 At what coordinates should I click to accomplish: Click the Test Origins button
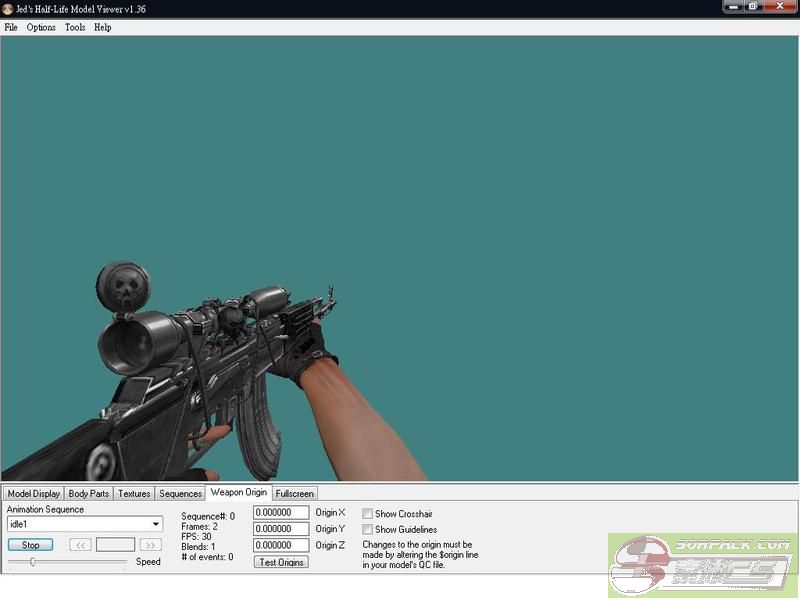pos(281,562)
